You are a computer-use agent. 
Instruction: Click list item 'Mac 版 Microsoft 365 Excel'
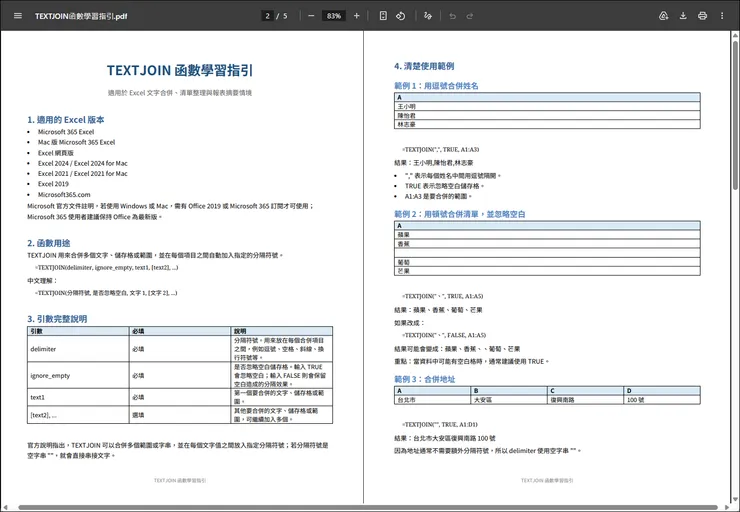point(76,142)
